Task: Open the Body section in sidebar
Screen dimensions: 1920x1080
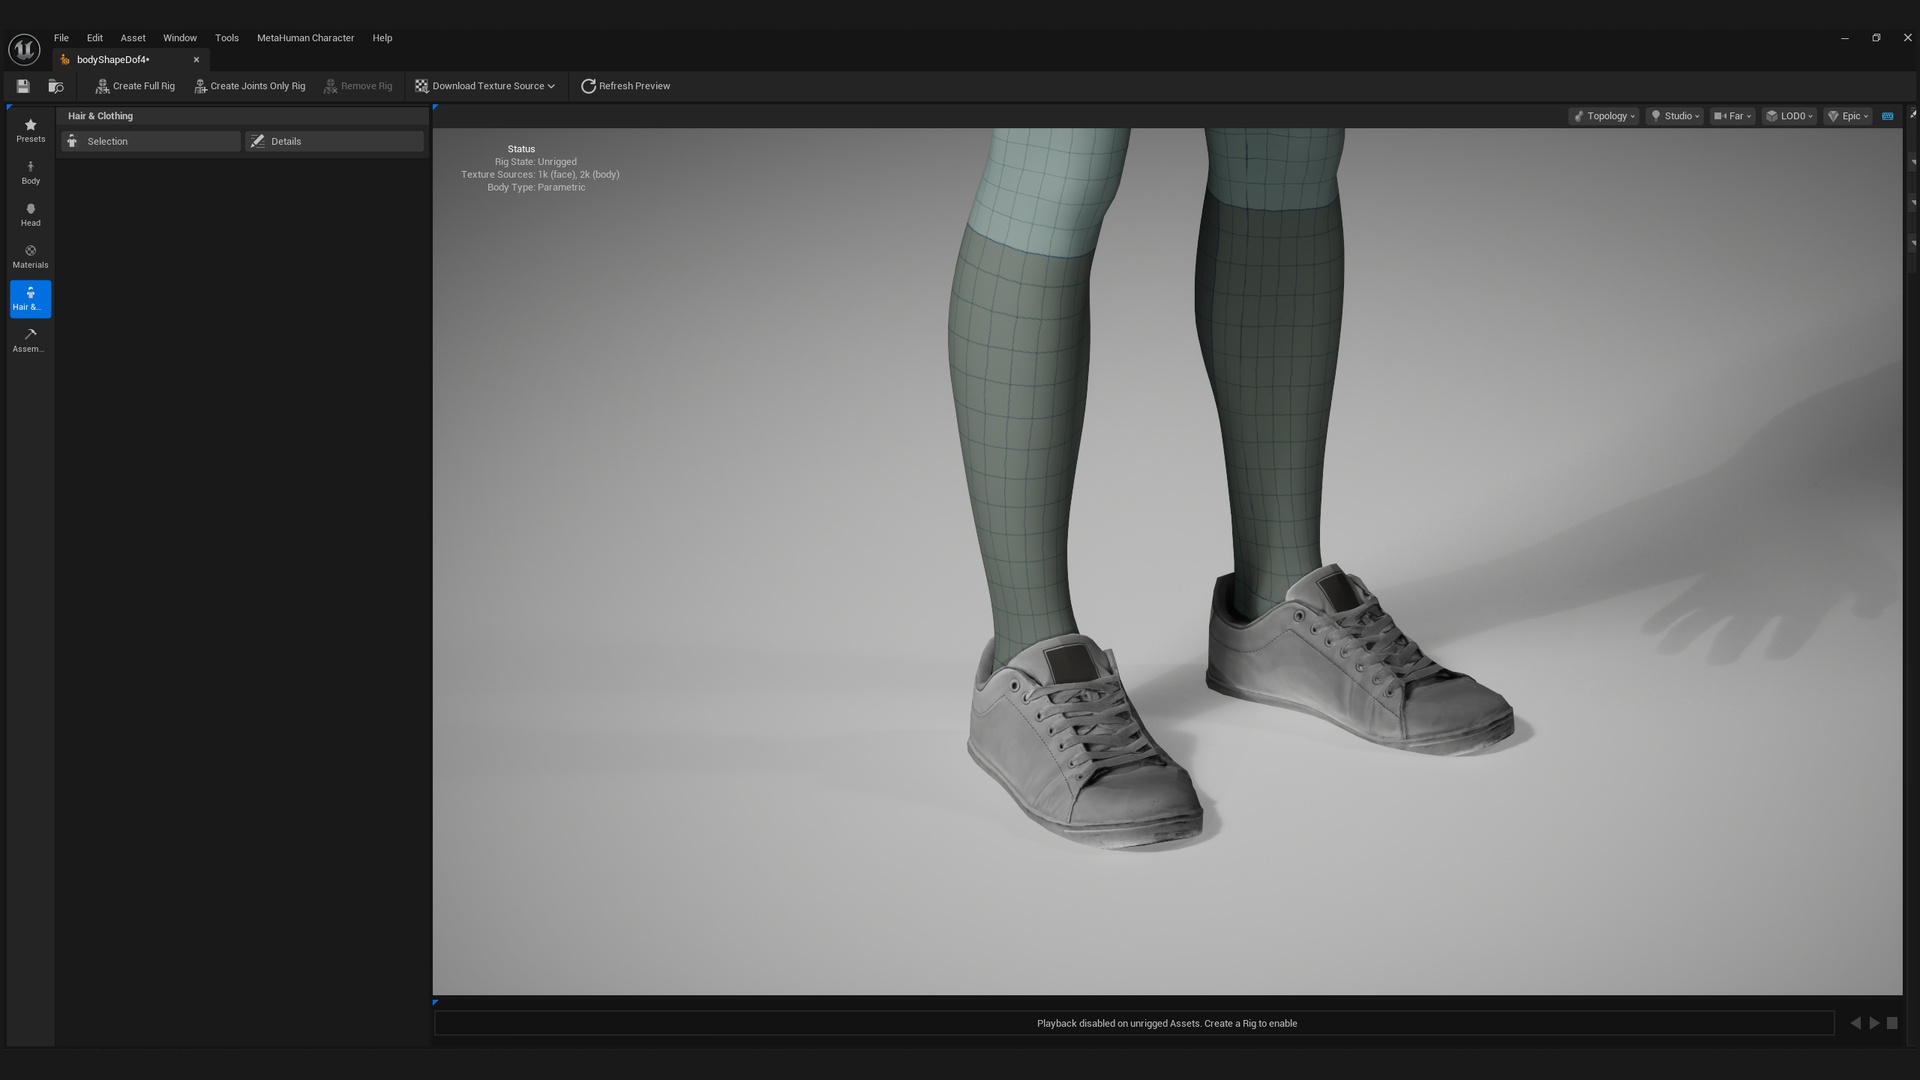Action: 30,172
